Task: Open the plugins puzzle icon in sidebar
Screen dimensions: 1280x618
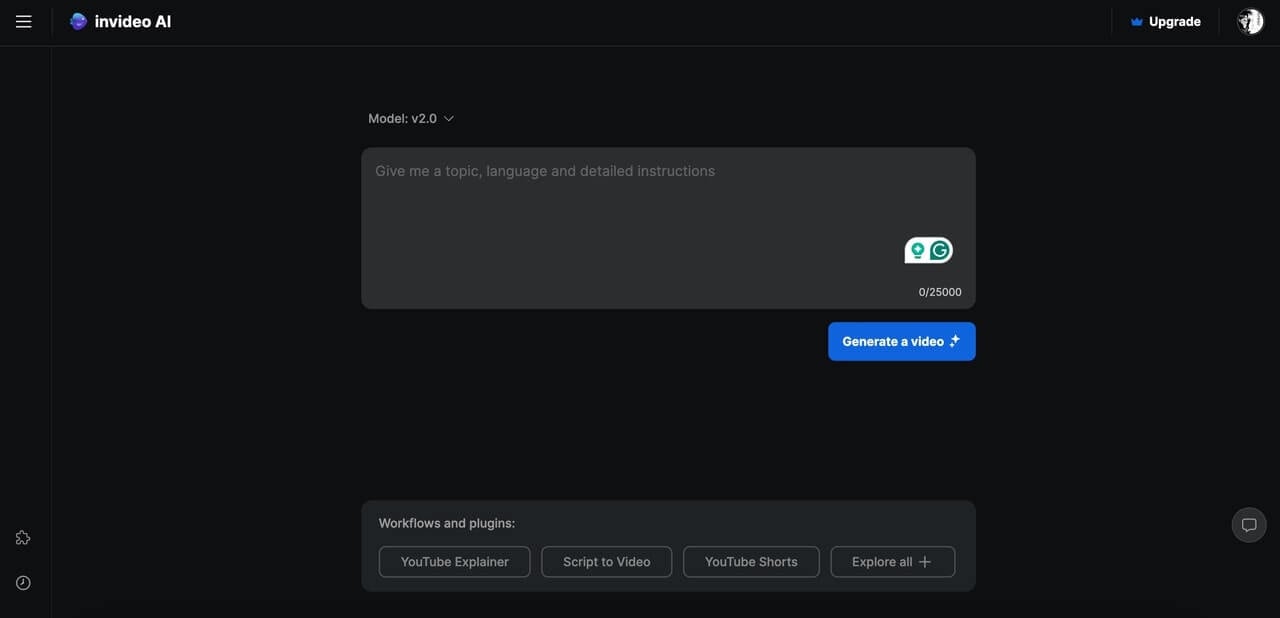Action: [x=23, y=538]
